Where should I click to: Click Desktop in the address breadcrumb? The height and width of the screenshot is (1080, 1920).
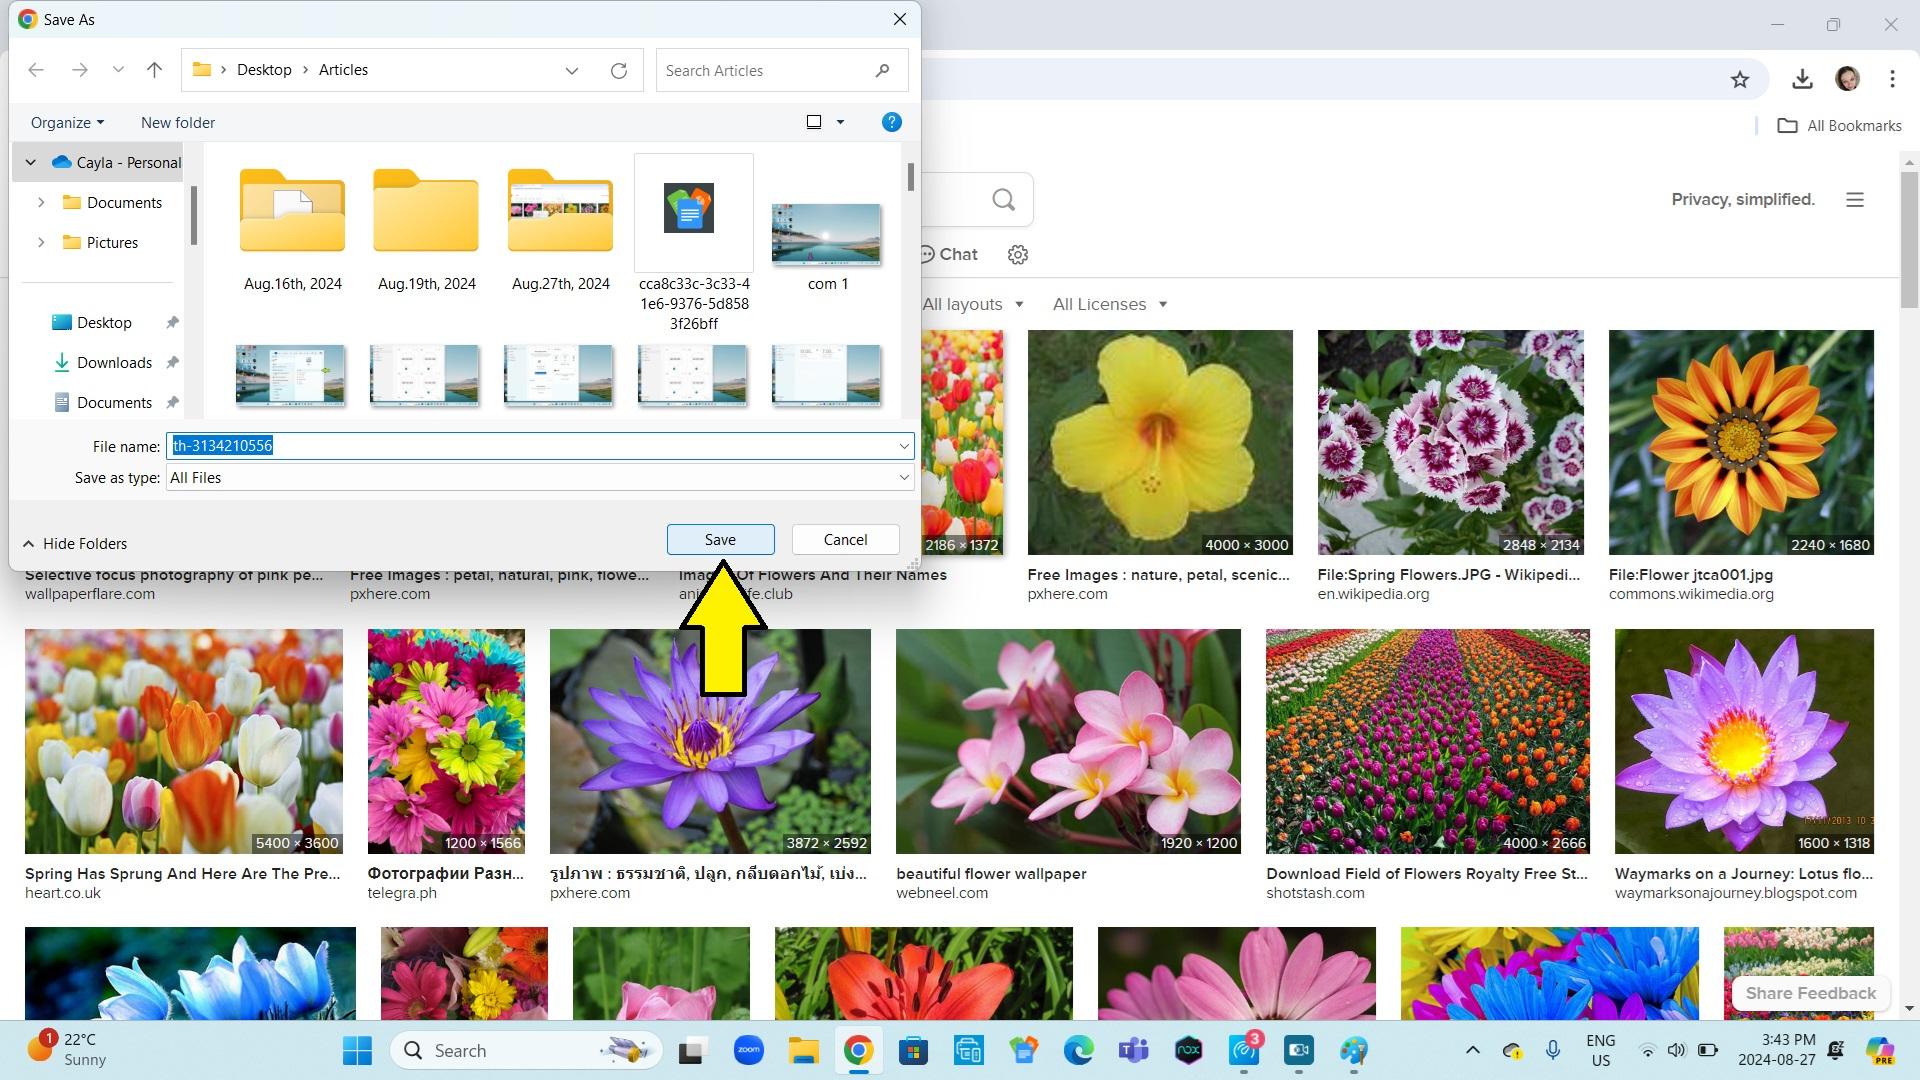coord(264,70)
